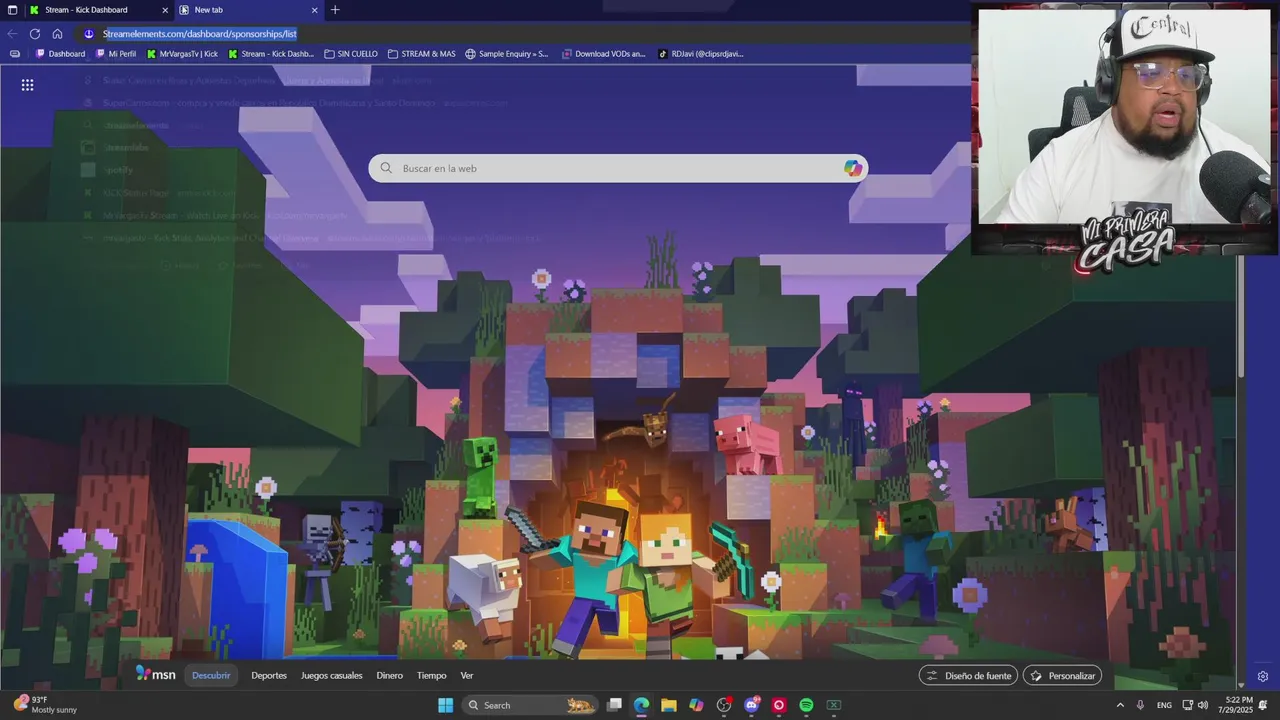This screenshot has height=720, width=1280.
Task: Show hidden system tray icons
Action: (x=1120, y=705)
